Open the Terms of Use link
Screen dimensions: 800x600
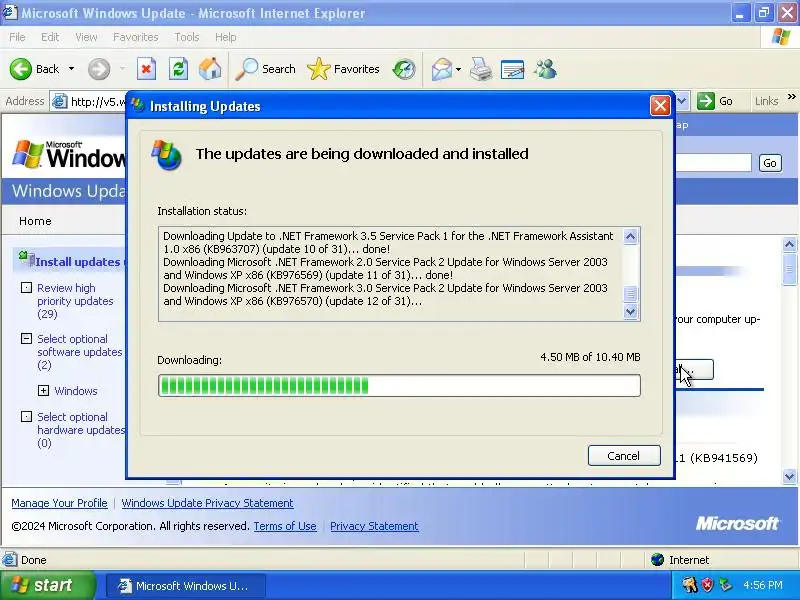(285, 526)
